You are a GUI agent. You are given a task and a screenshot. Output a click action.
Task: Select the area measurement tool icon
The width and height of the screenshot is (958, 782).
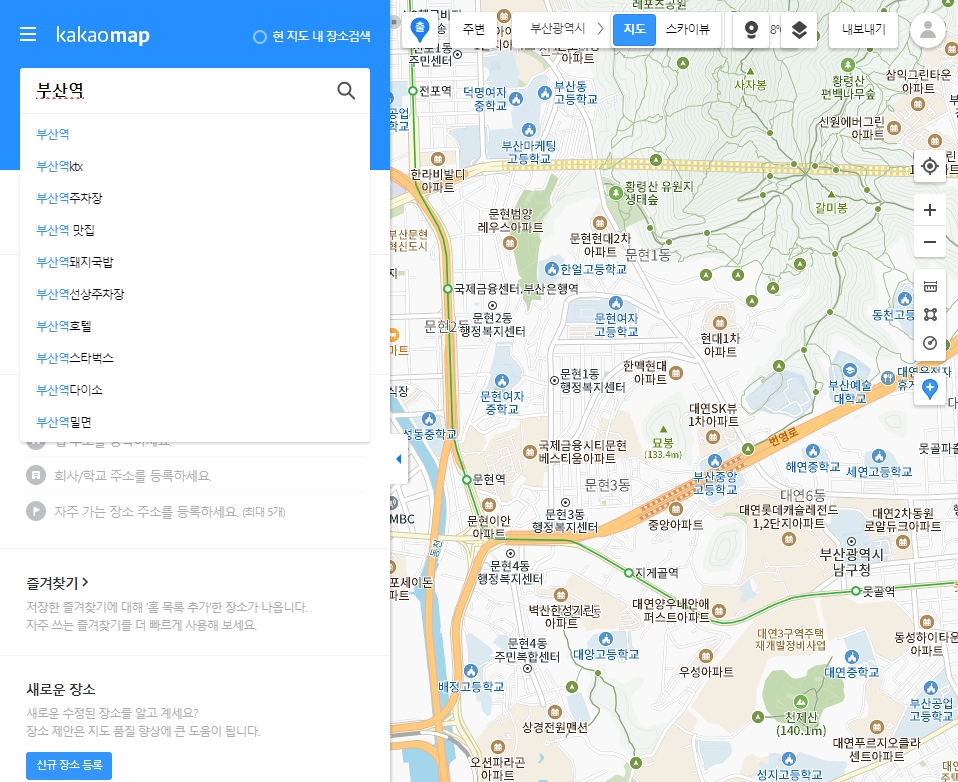coord(930,314)
